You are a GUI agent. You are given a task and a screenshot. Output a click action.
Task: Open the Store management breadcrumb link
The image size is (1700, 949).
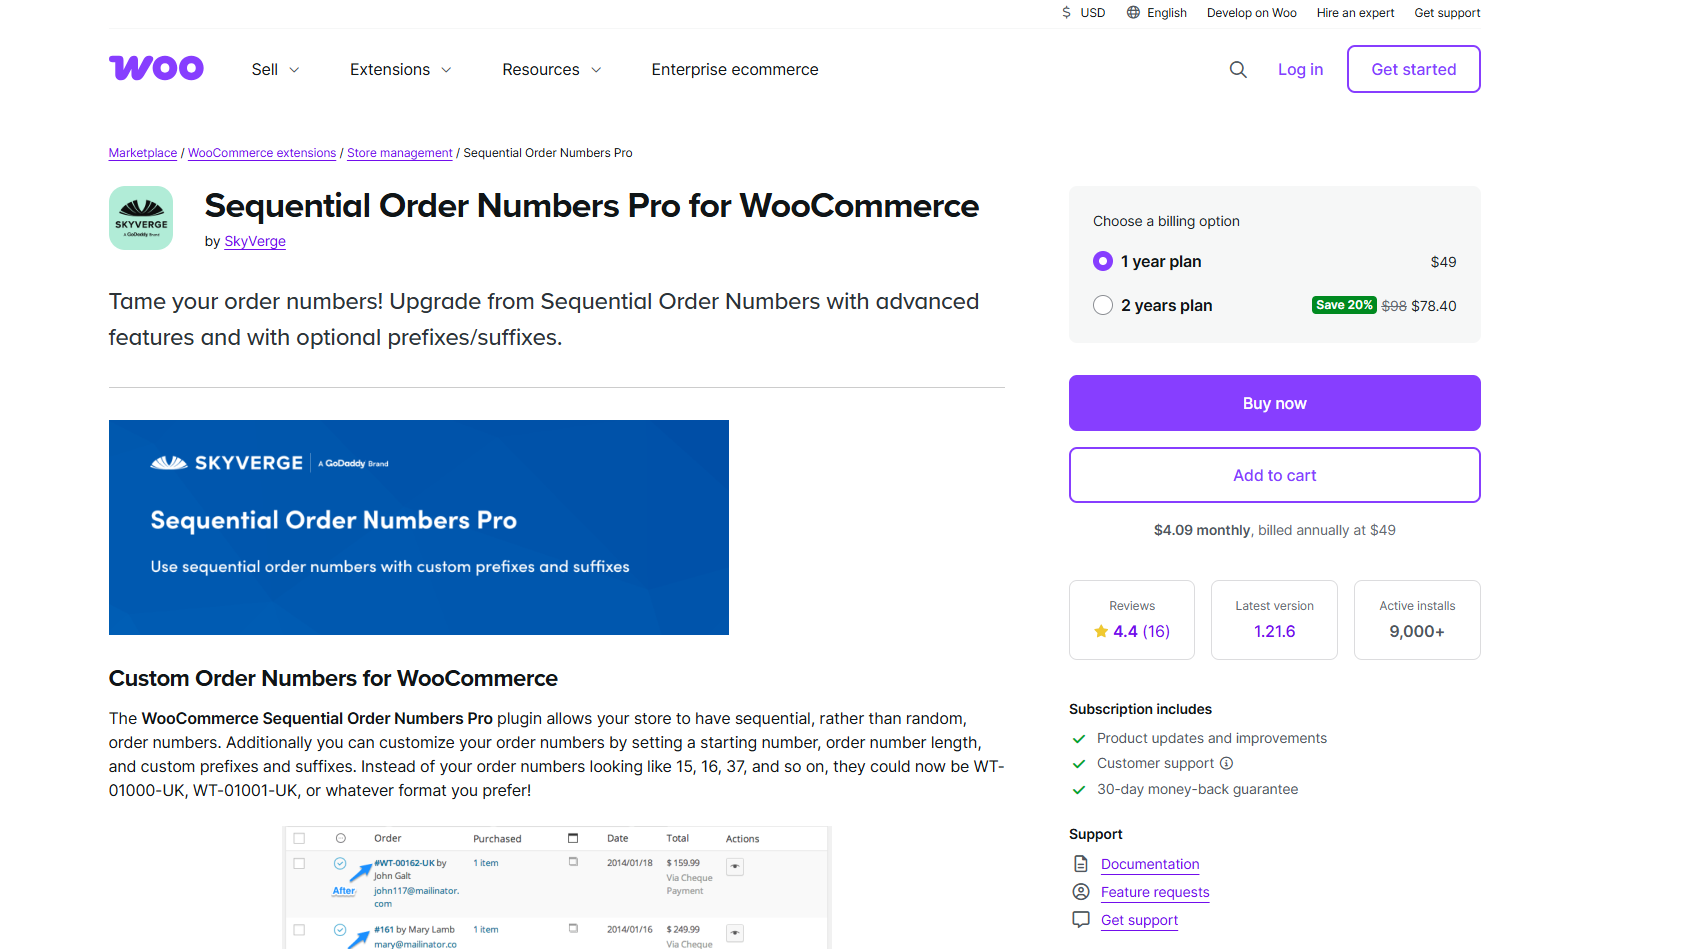(399, 153)
